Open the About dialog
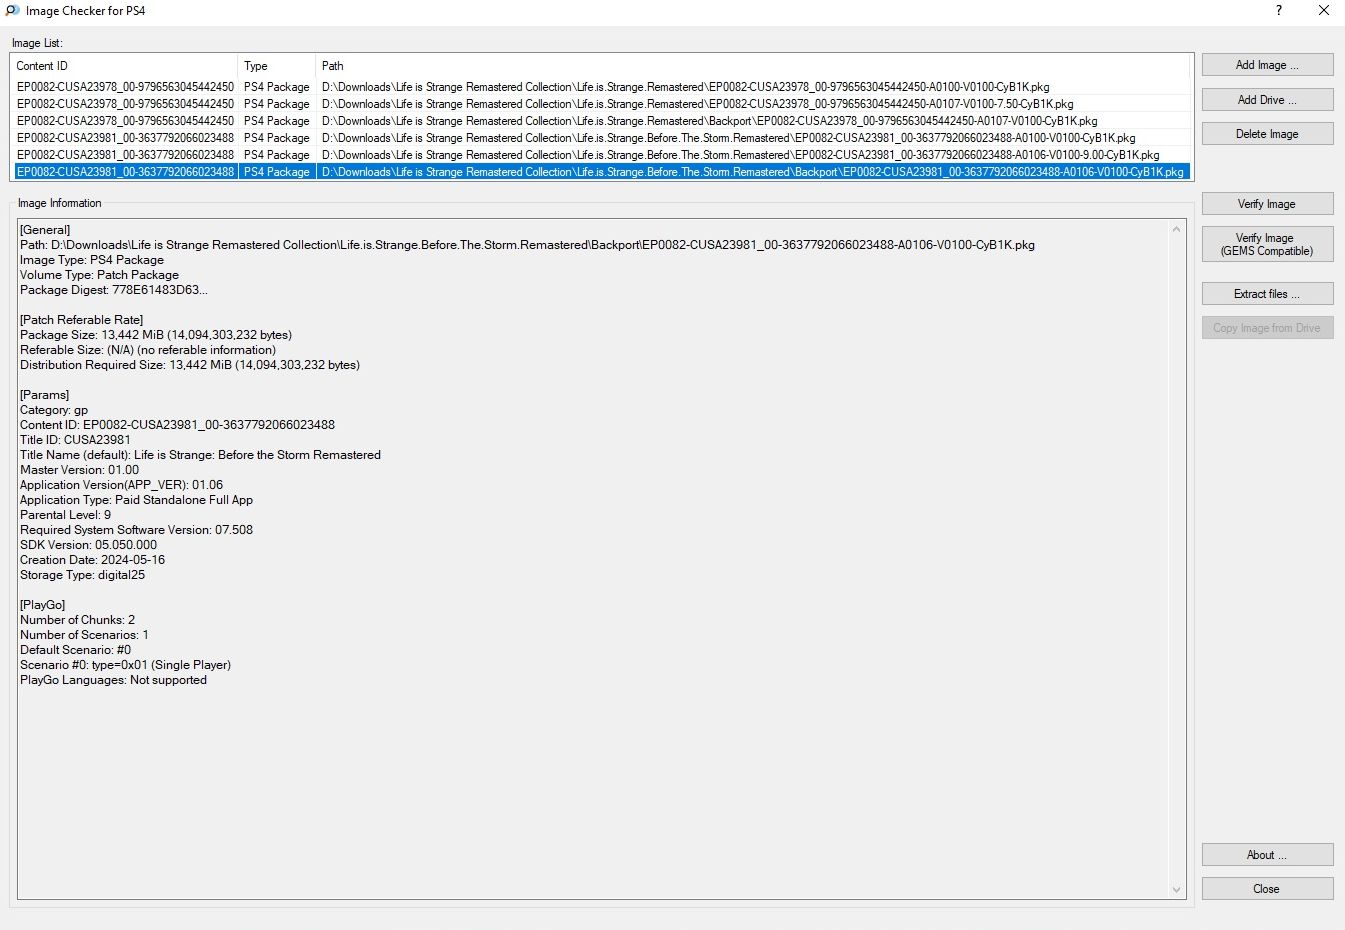The width and height of the screenshot is (1345, 930). tap(1267, 855)
